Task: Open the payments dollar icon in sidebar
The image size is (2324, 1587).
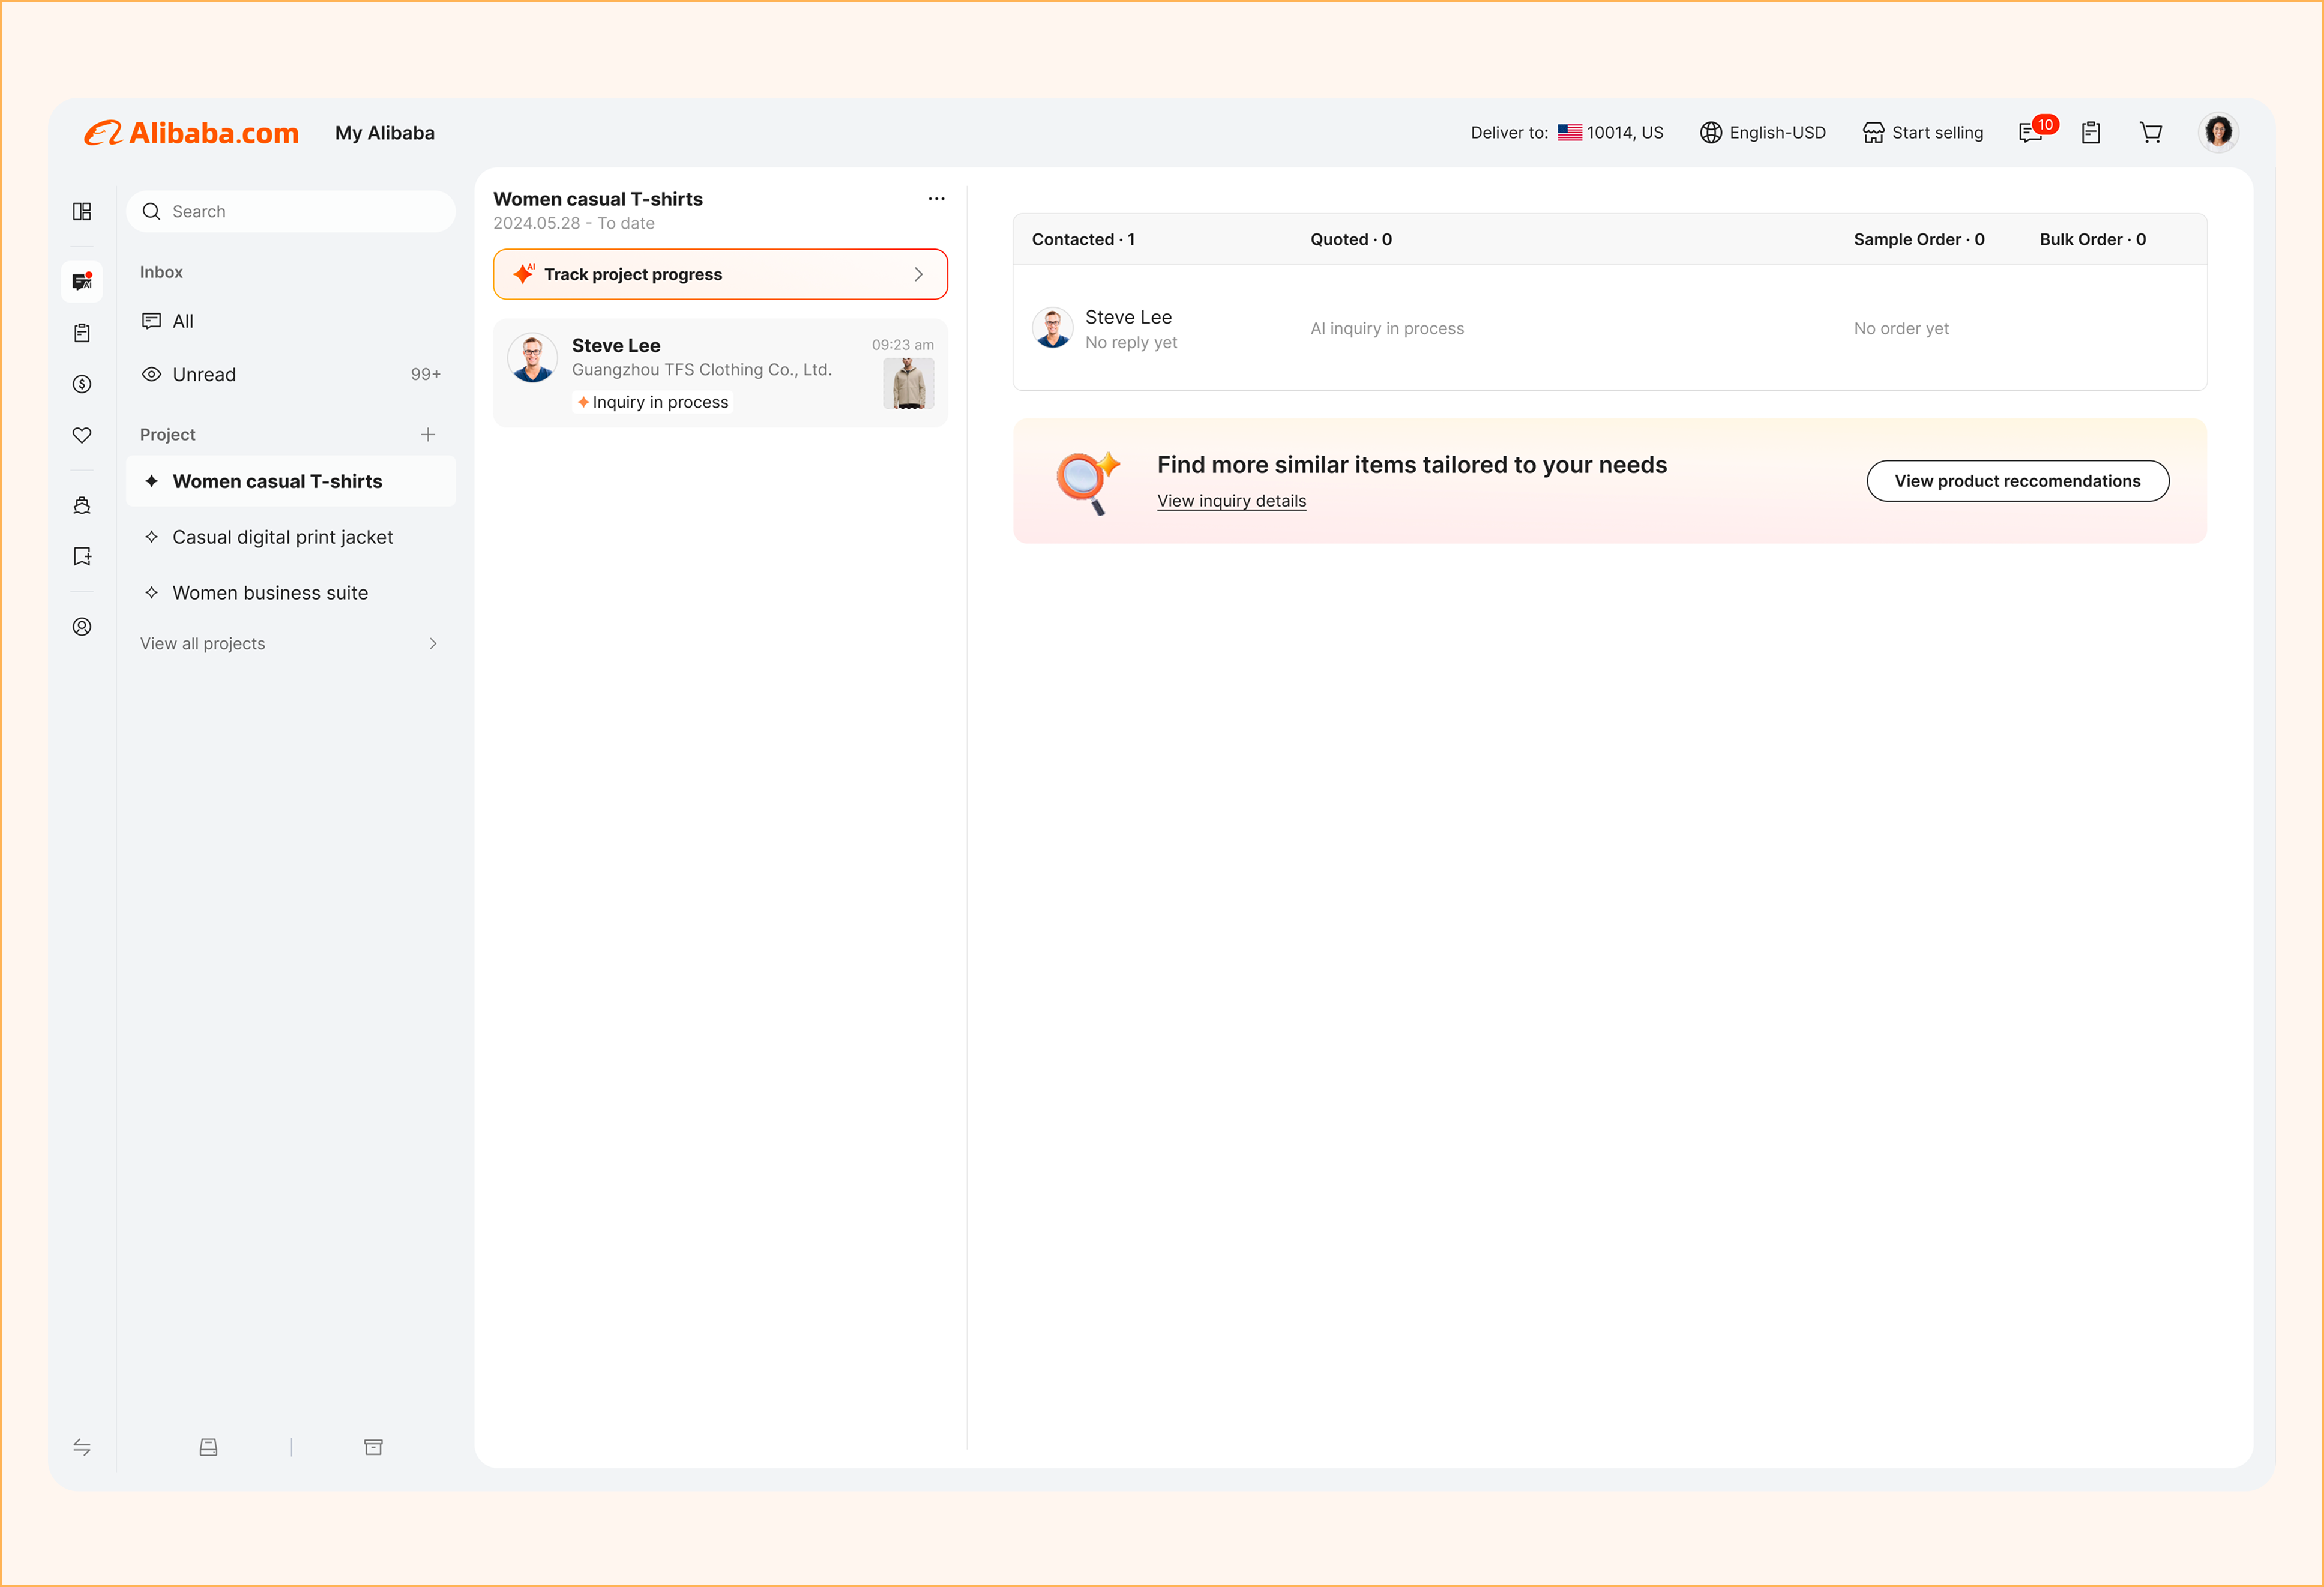Action: coord(82,384)
